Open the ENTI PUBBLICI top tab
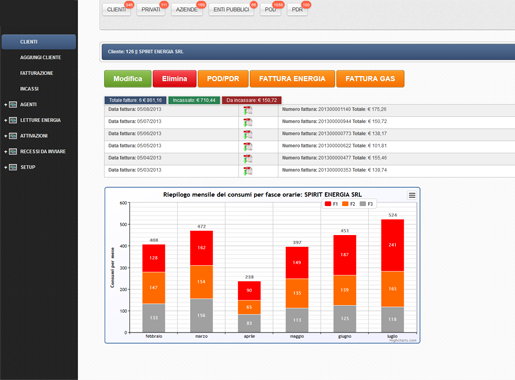Viewport: 515px width, 380px height. 231,10
